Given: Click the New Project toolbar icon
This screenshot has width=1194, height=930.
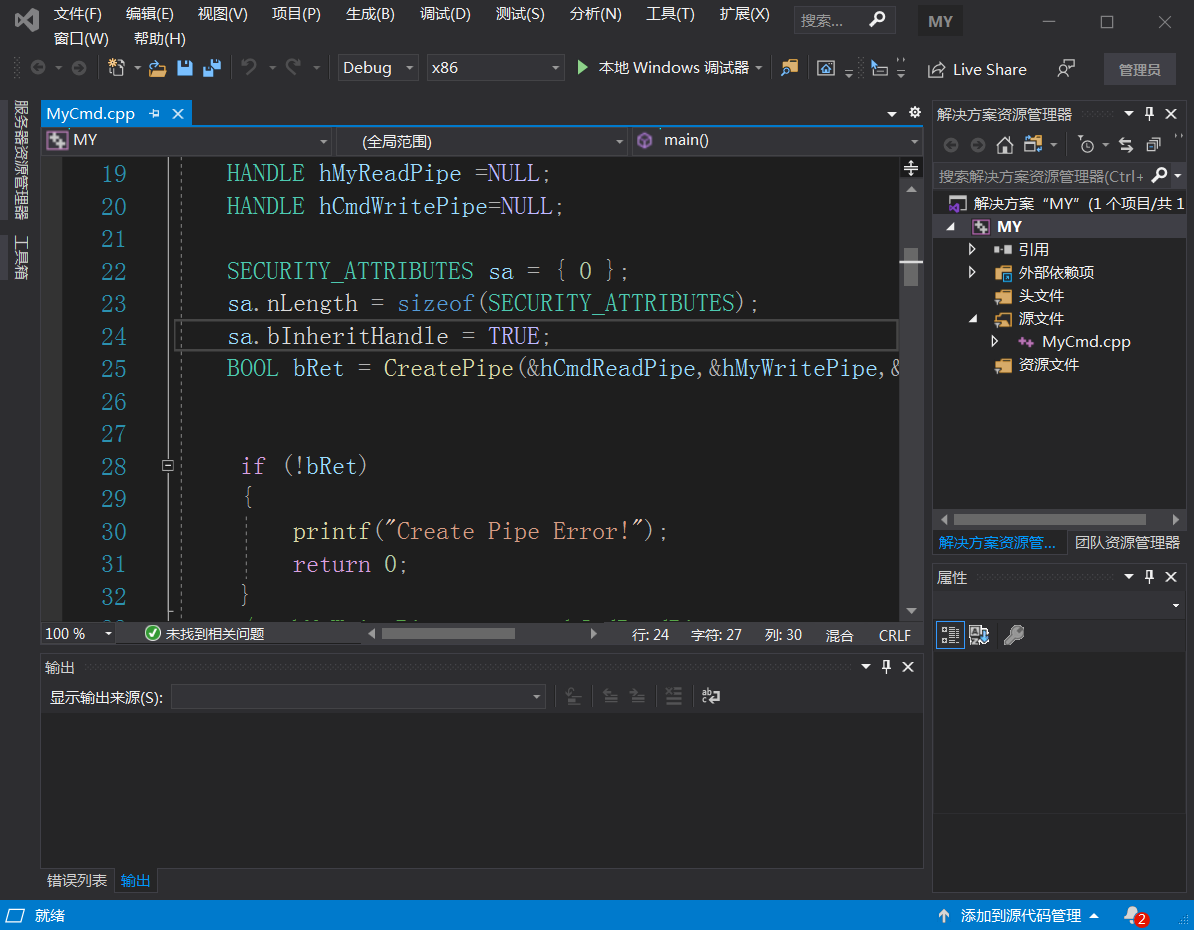Looking at the screenshot, I should (x=116, y=68).
